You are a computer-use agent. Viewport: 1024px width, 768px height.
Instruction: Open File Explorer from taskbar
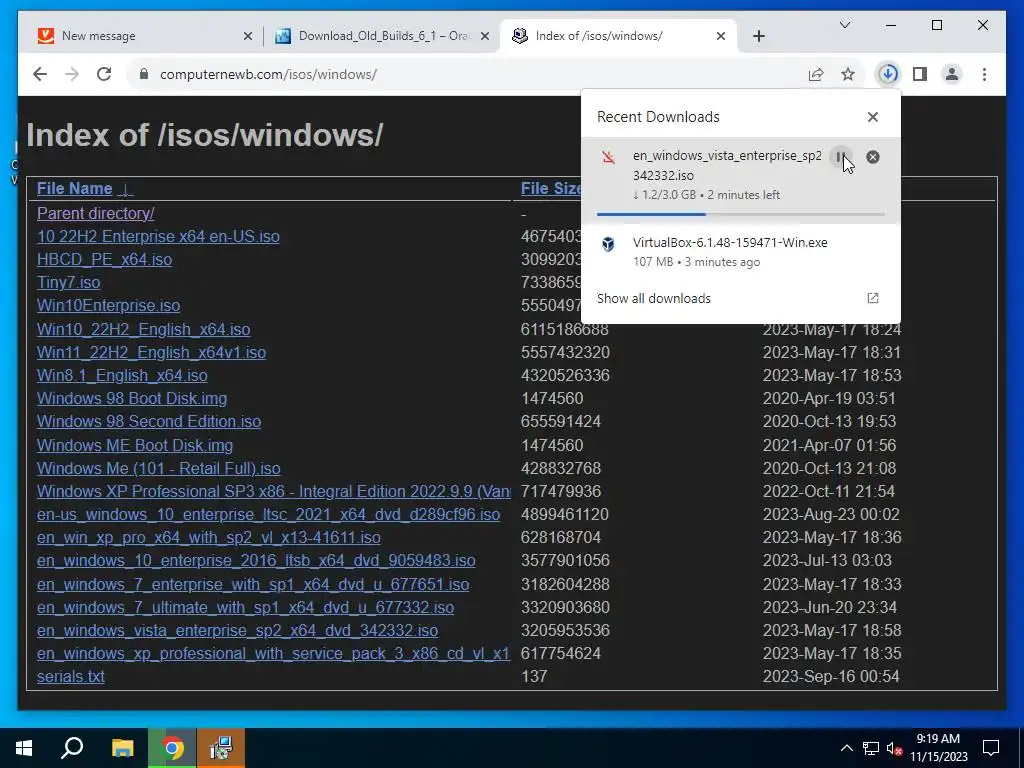coord(122,748)
